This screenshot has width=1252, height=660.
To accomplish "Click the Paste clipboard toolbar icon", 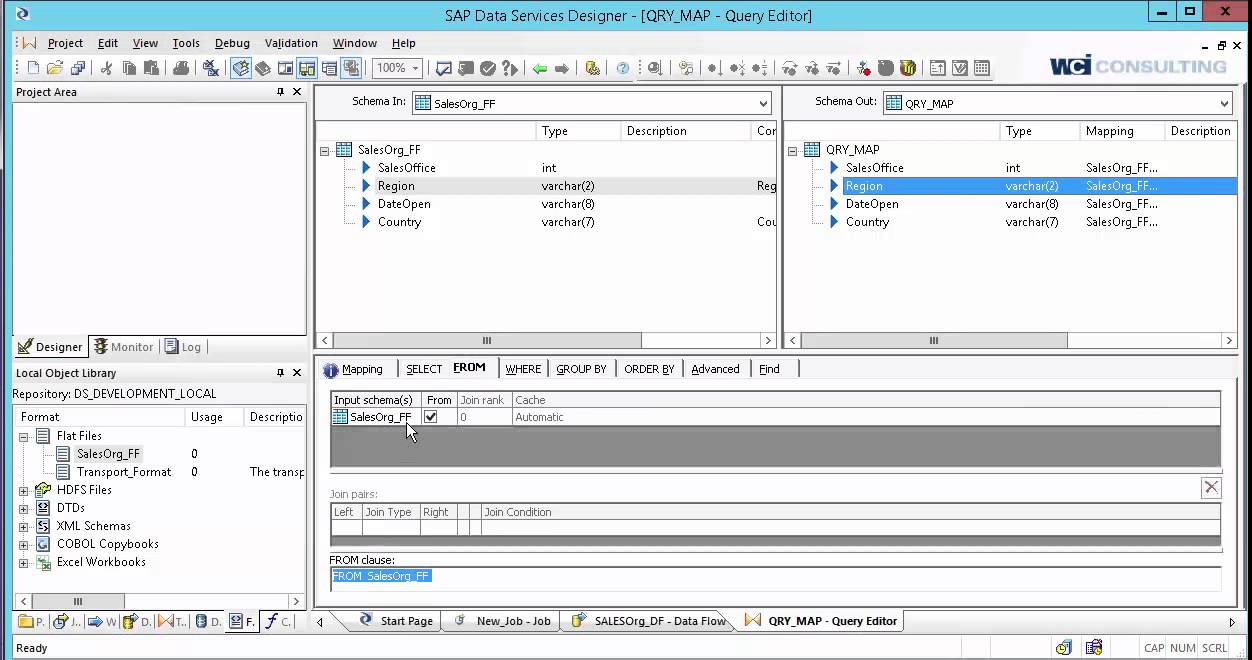I will pyautogui.click(x=151, y=68).
